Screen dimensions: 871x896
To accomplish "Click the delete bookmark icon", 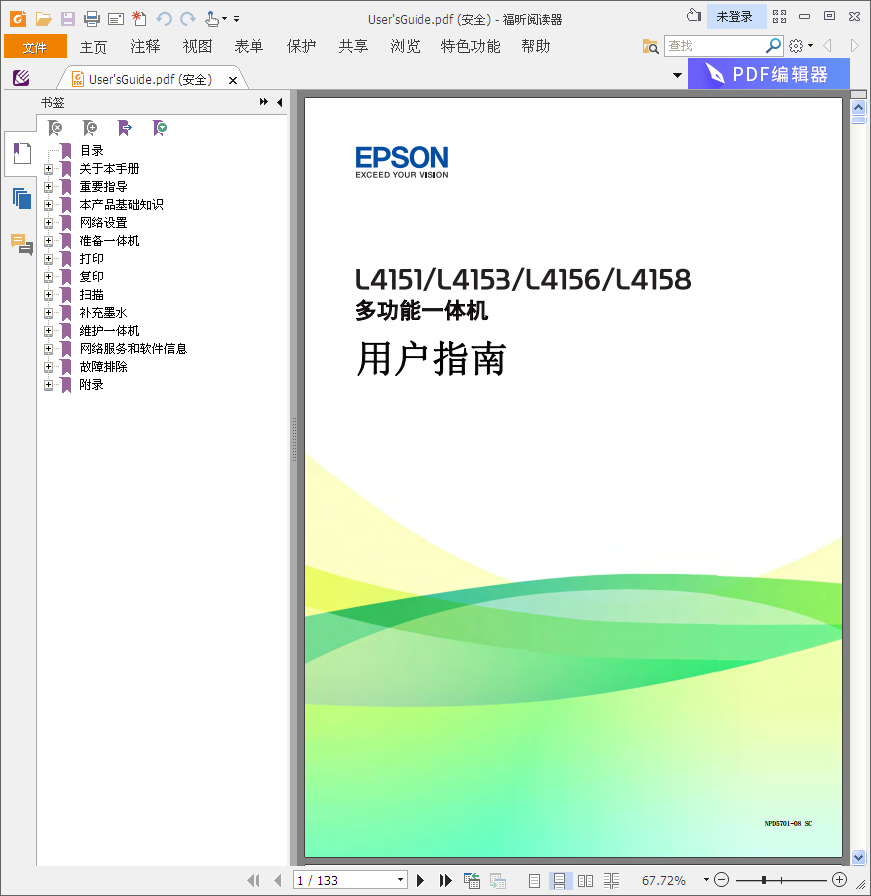I will [x=55, y=128].
